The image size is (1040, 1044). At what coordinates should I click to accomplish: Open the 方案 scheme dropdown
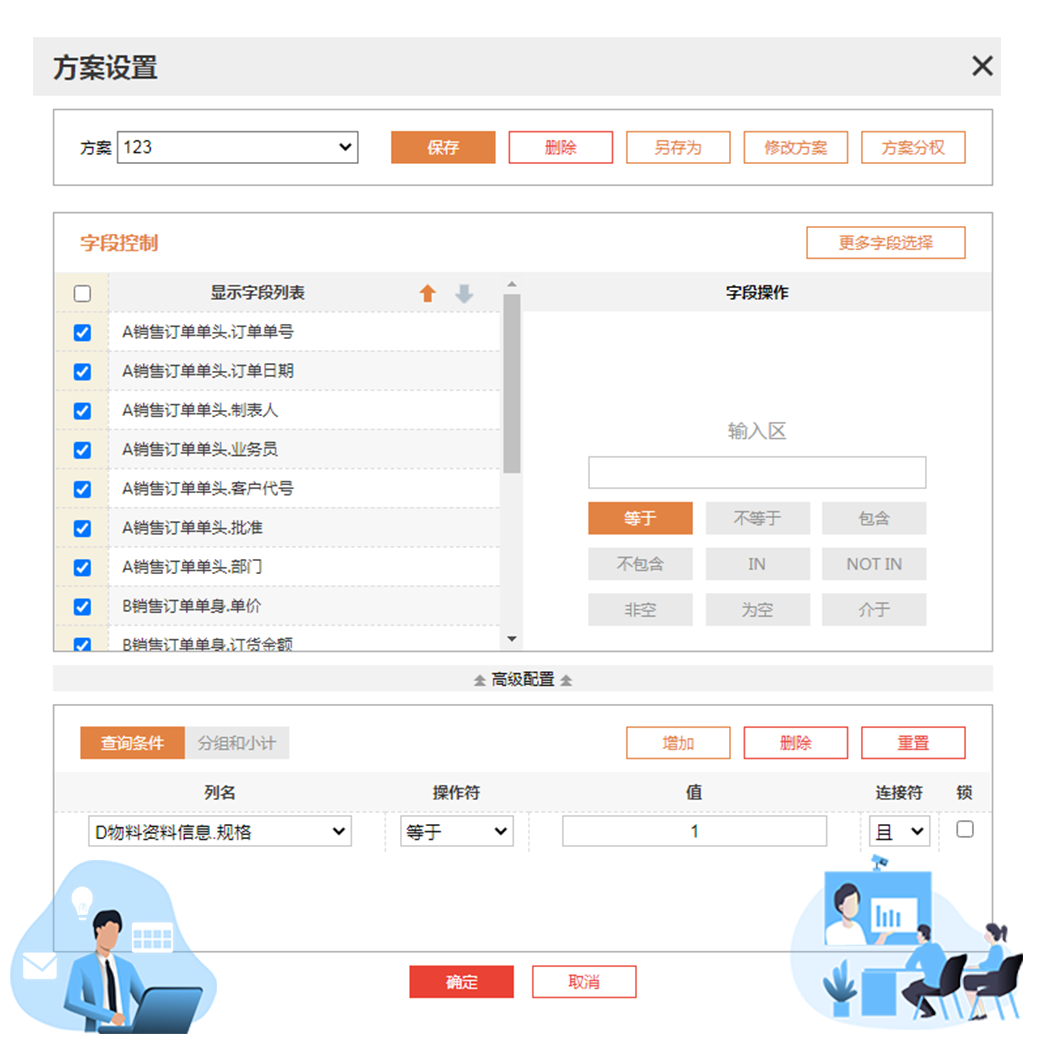(237, 147)
